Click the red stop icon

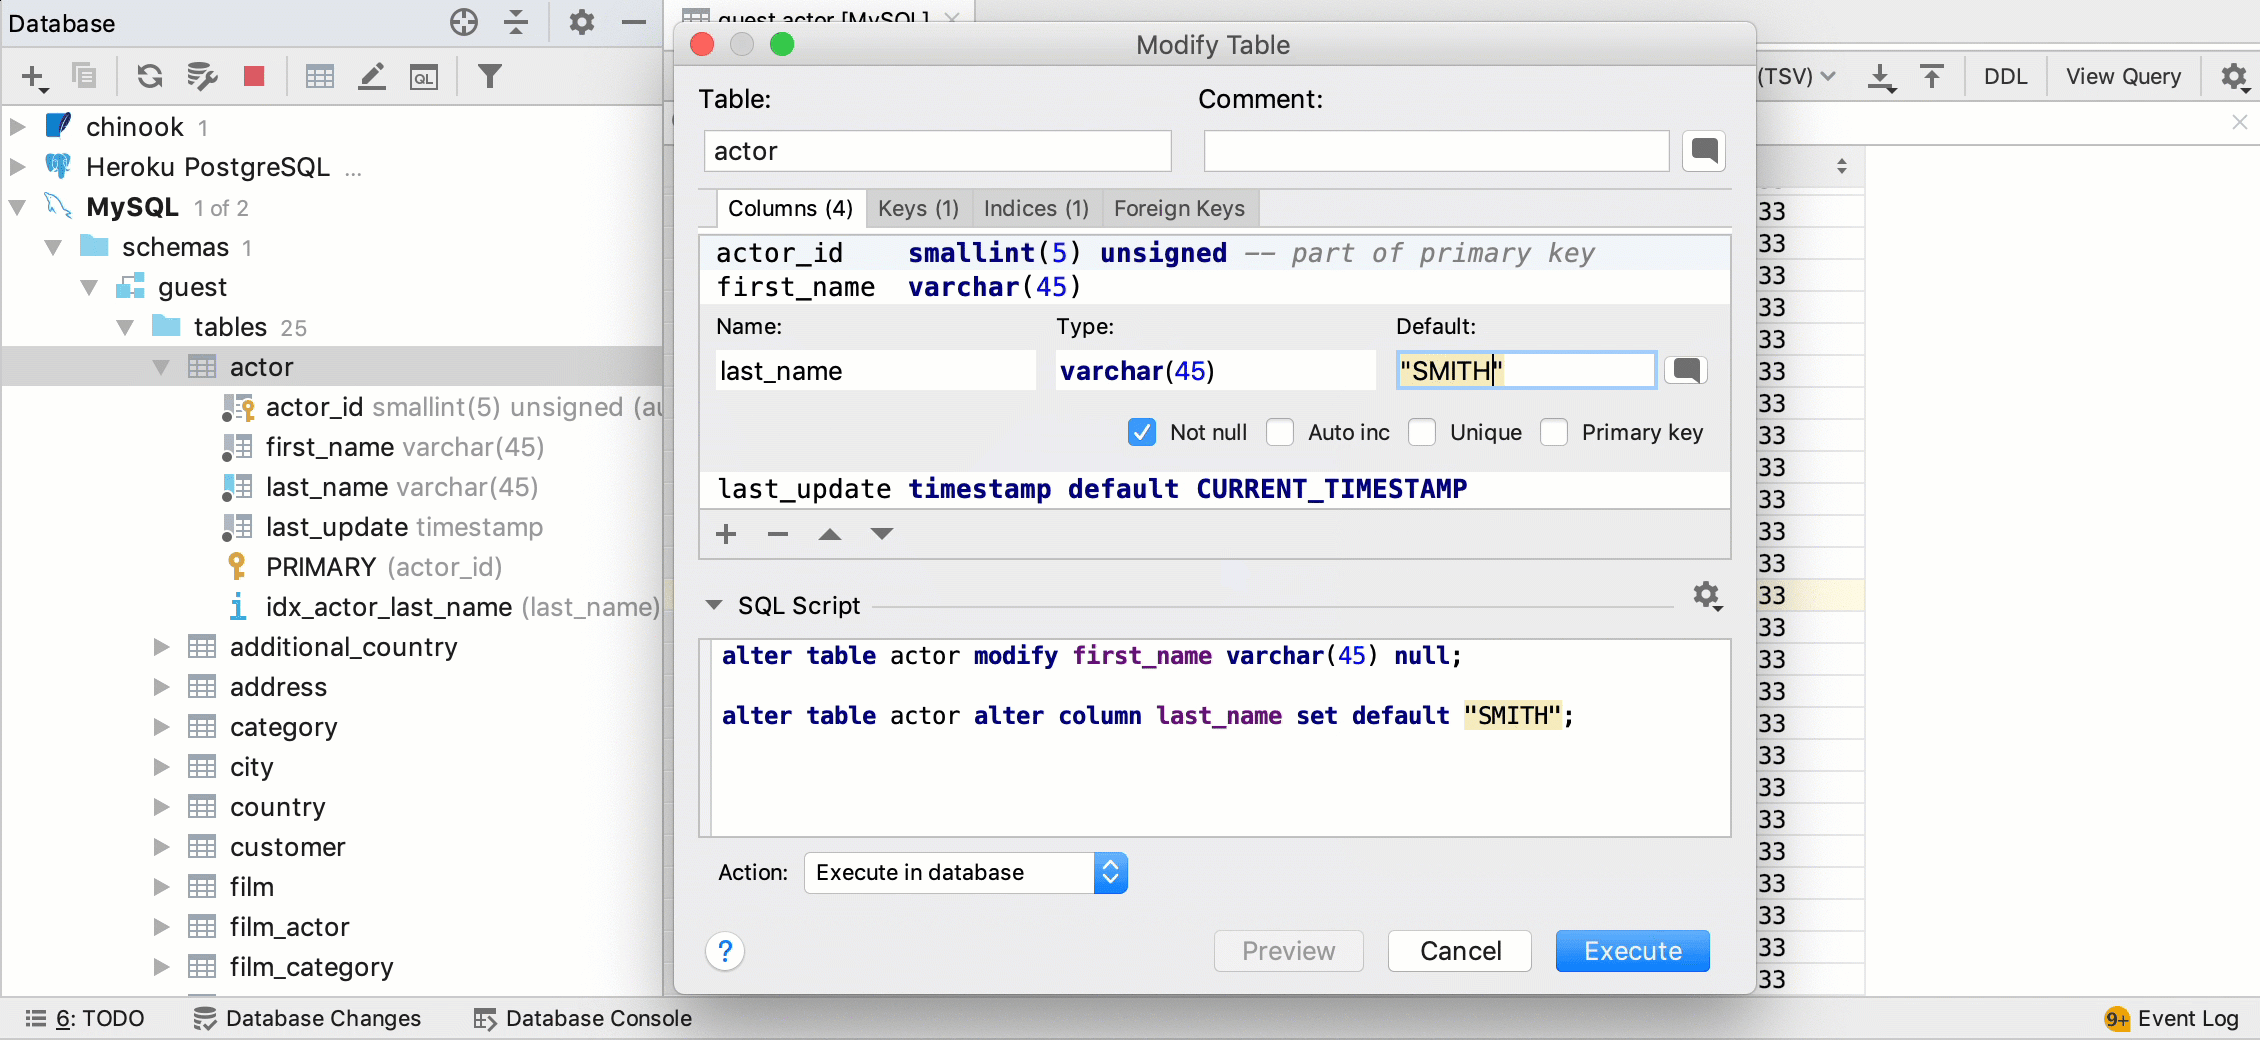tap(253, 76)
